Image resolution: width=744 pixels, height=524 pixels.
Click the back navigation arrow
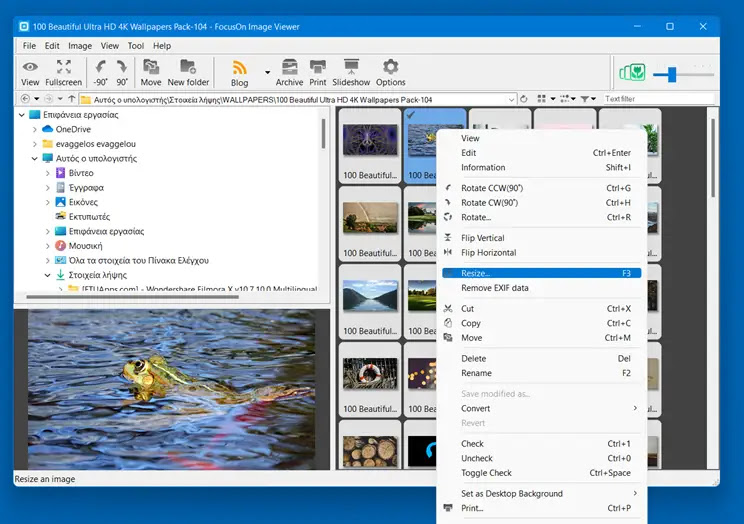25,99
